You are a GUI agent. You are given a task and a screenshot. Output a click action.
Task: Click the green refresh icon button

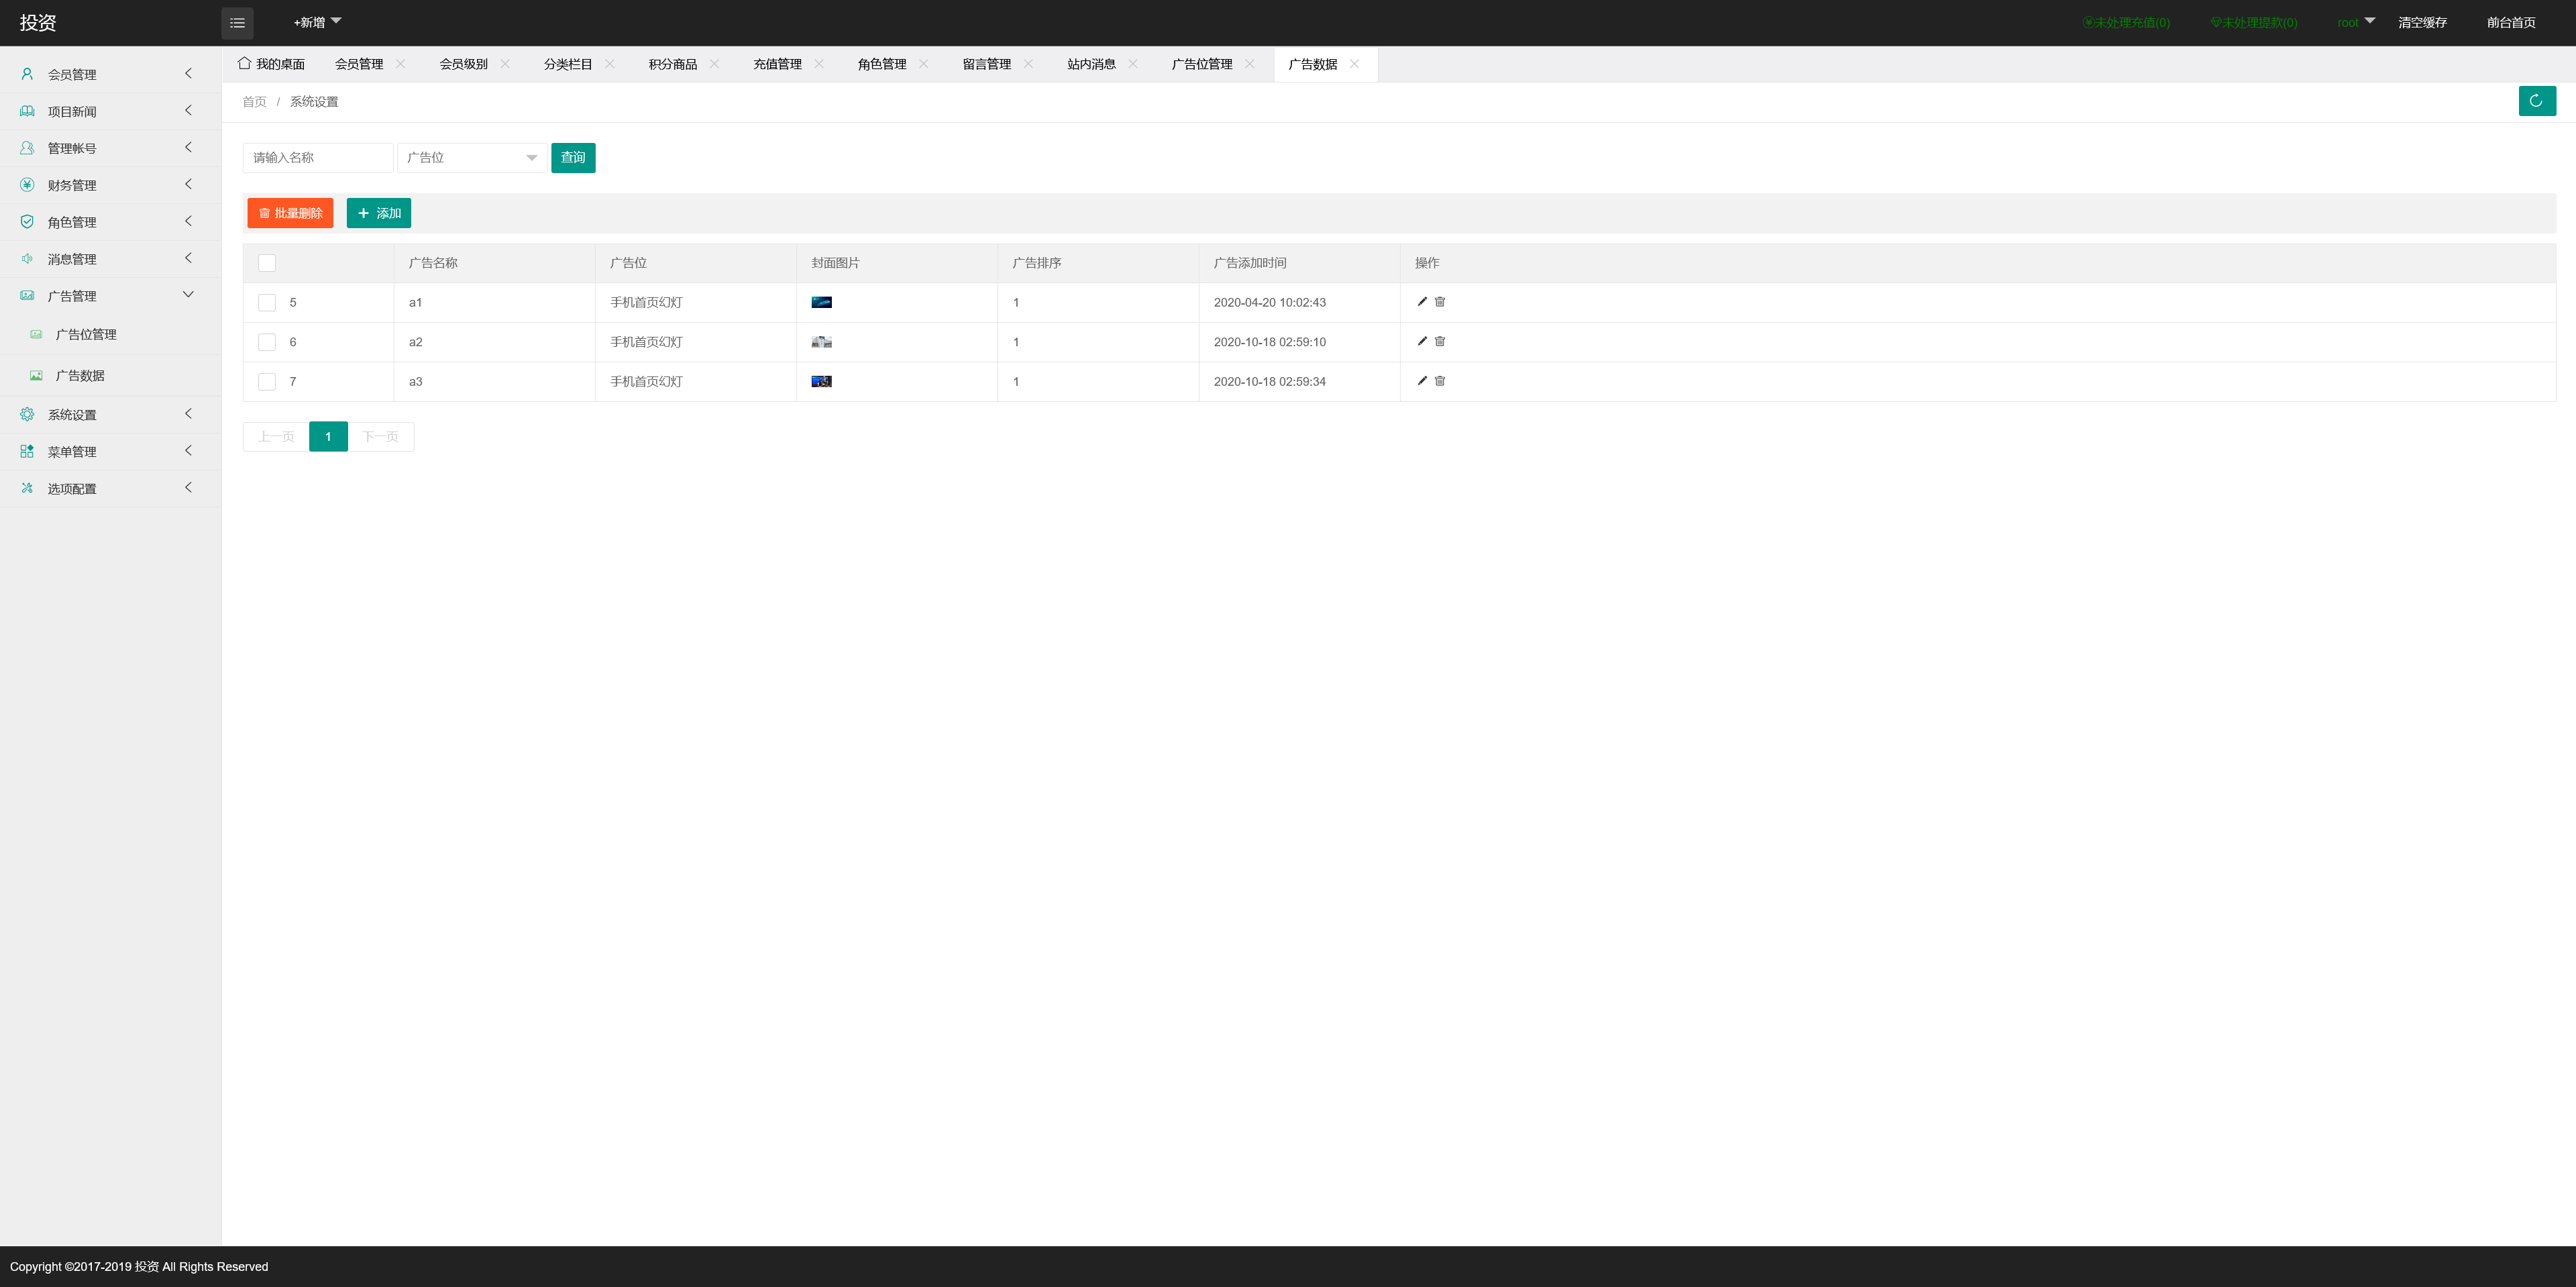pos(2536,101)
